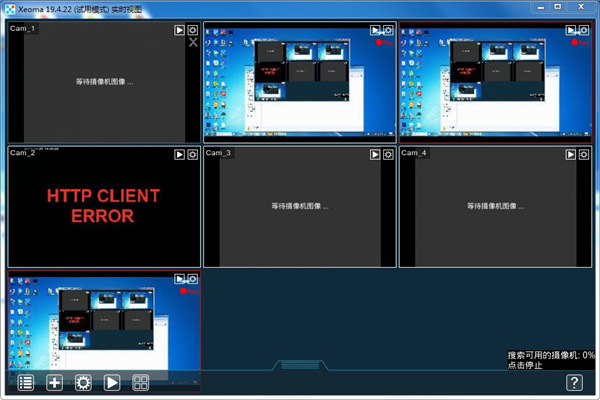Open the help question mark button
Image resolution: width=600 pixels, height=400 pixels.
coord(574,382)
